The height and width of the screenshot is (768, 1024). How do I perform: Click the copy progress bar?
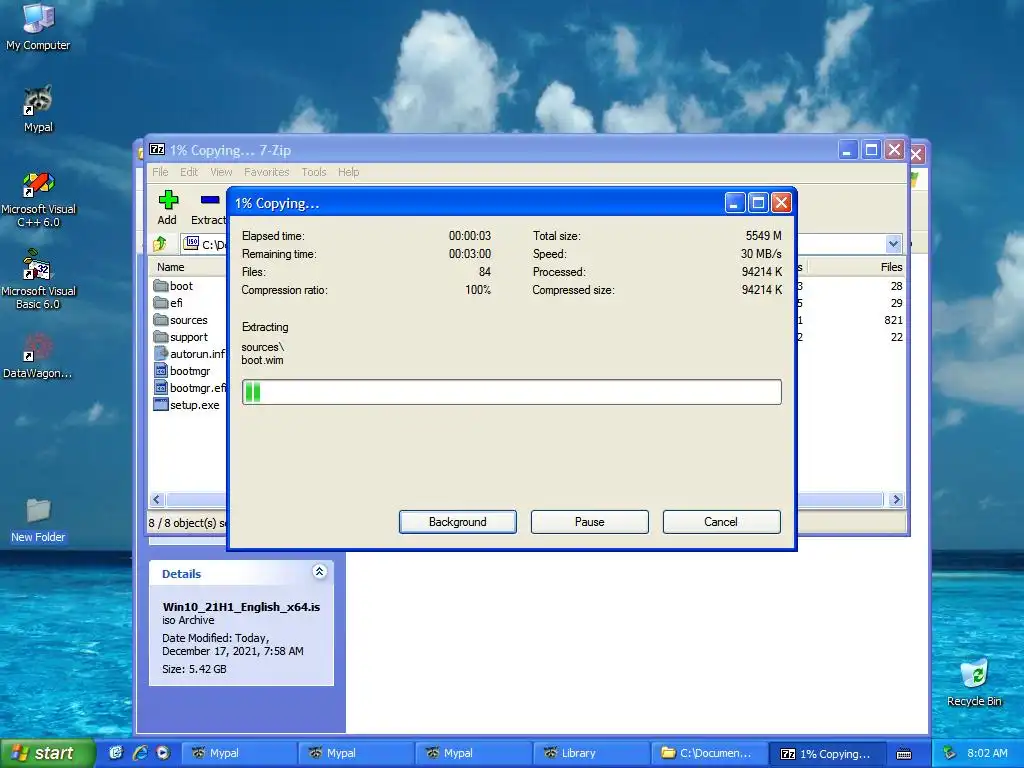click(511, 392)
